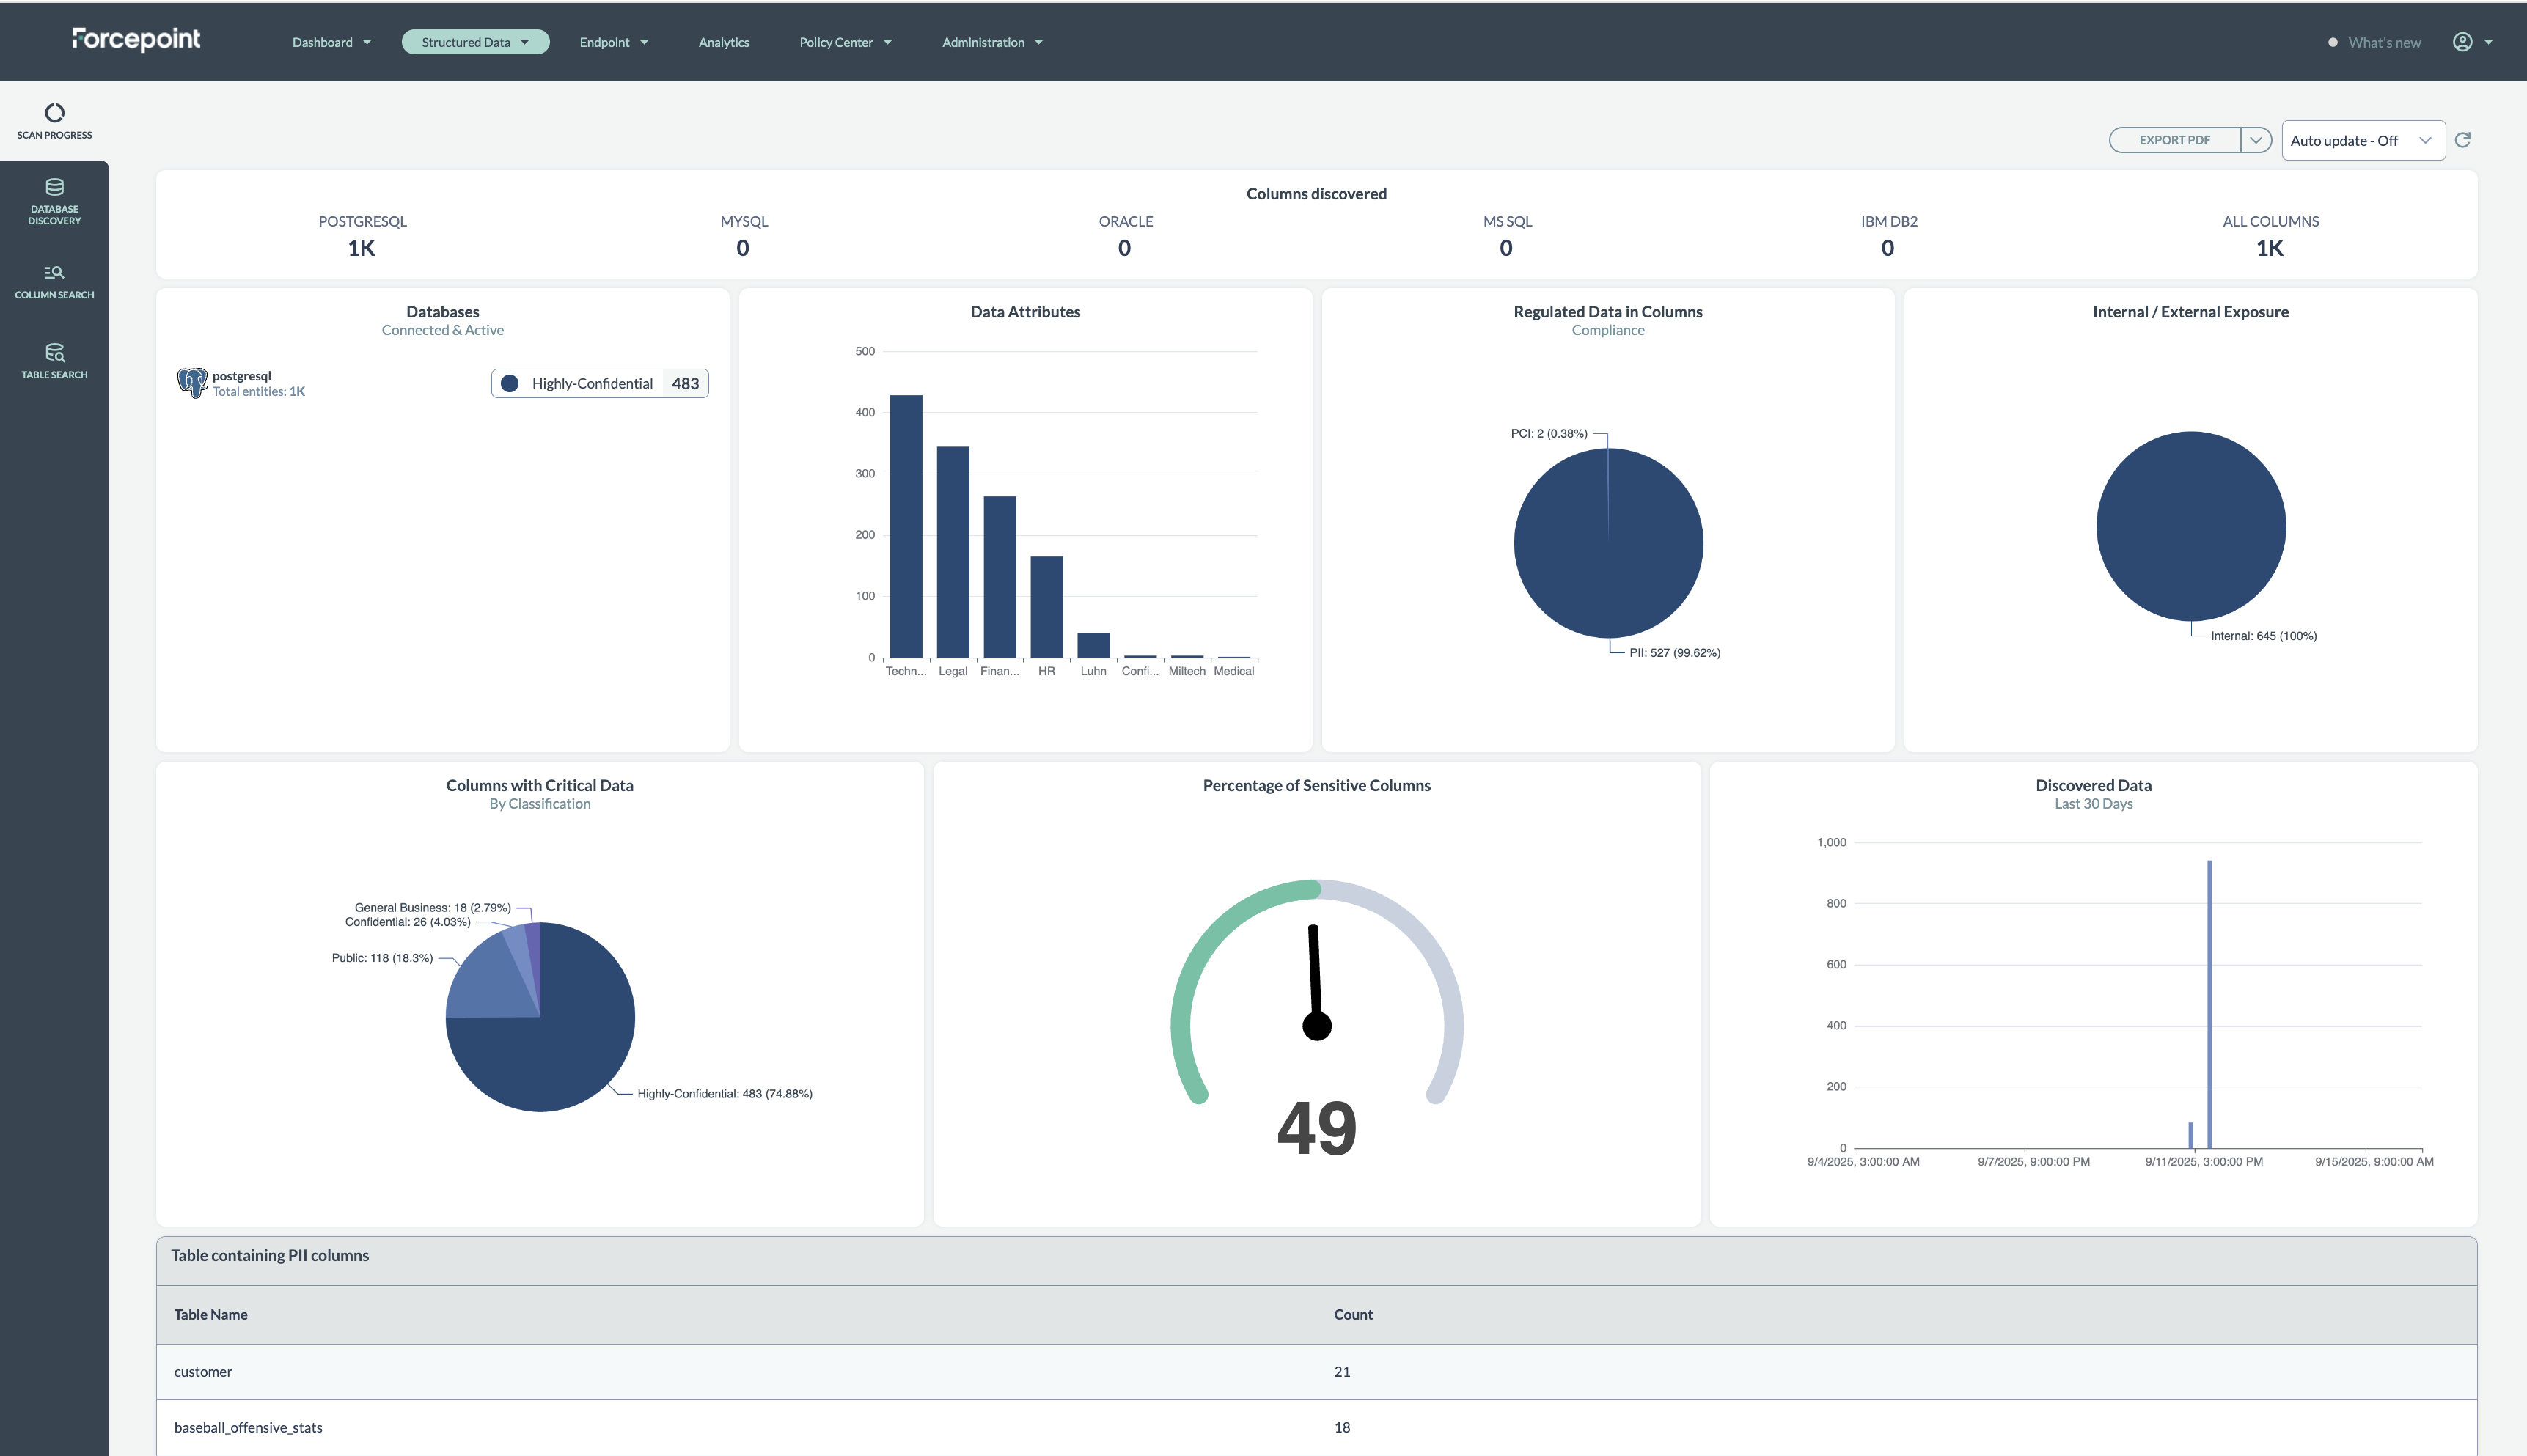Click the postgresql elephant database icon
This screenshot has width=2527, height=1456.
coord(191,383)
